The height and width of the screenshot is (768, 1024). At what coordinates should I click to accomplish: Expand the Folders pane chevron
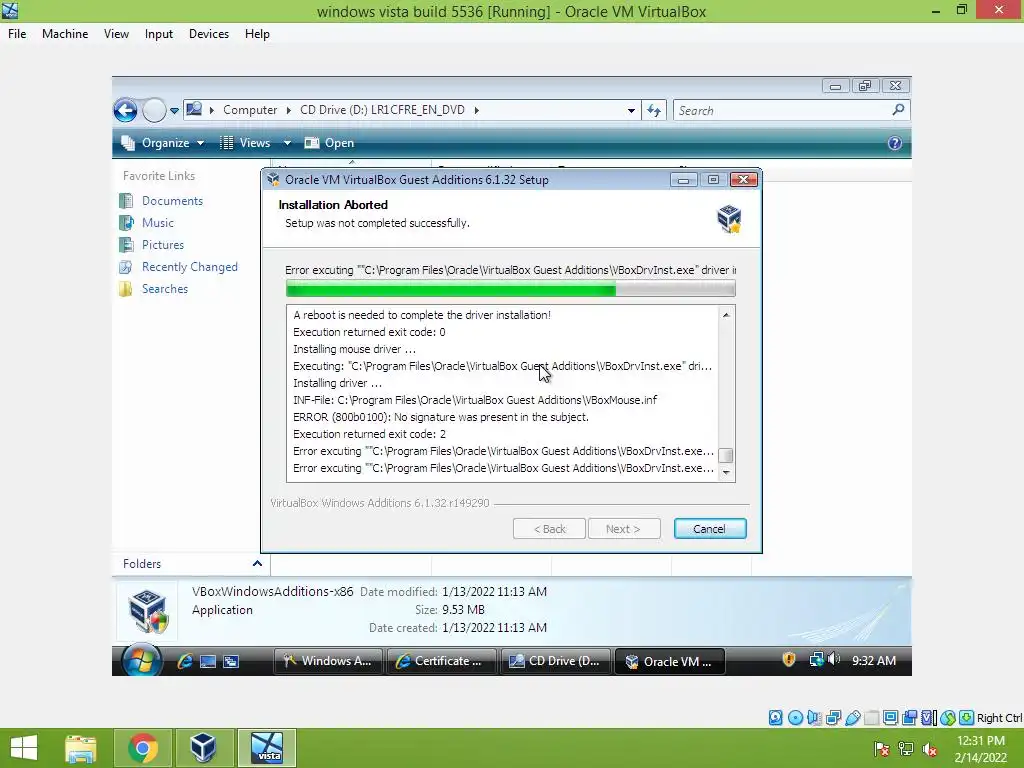(257, 563)
